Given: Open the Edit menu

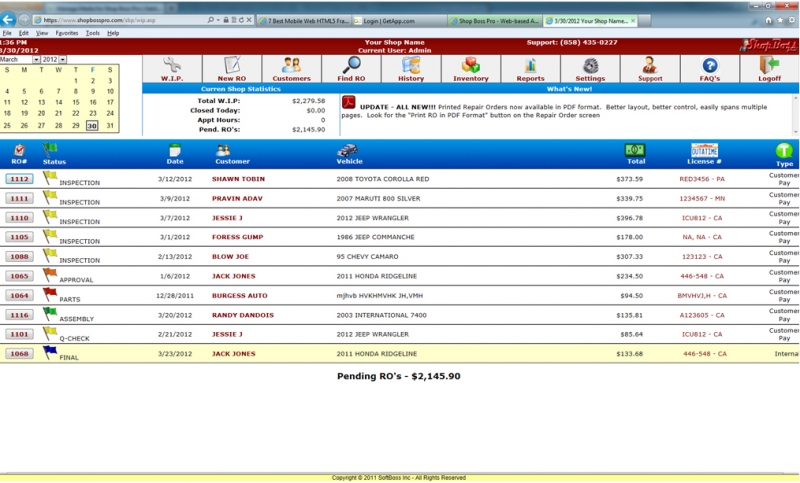Looking at the screenshot, I should [x=23, y=33].
